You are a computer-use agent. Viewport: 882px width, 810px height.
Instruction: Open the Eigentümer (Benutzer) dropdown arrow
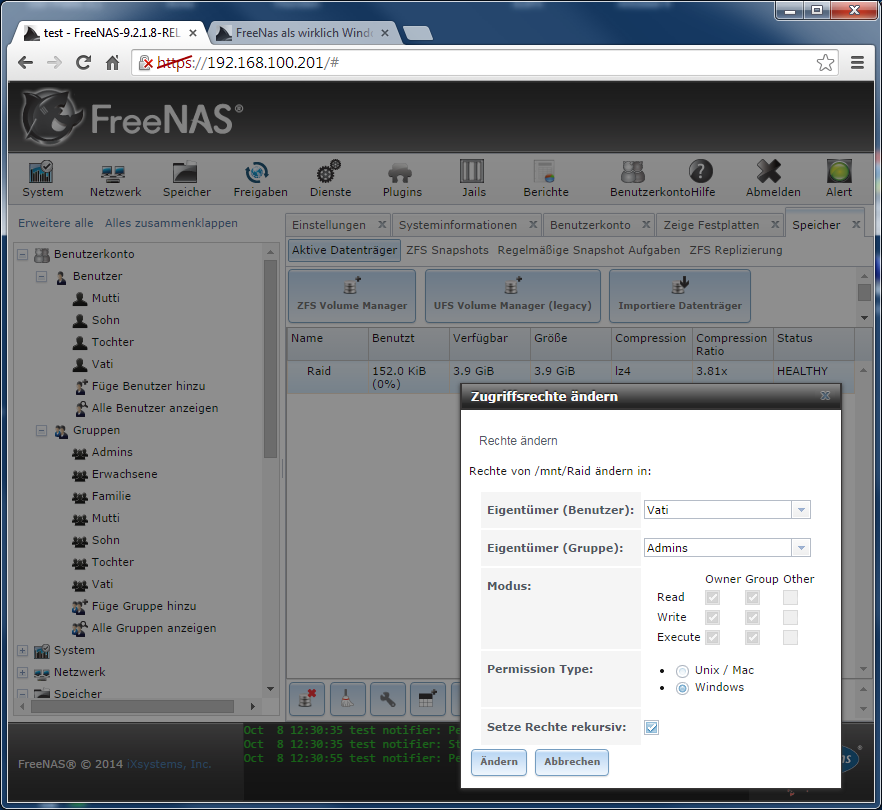click(801, 510)
